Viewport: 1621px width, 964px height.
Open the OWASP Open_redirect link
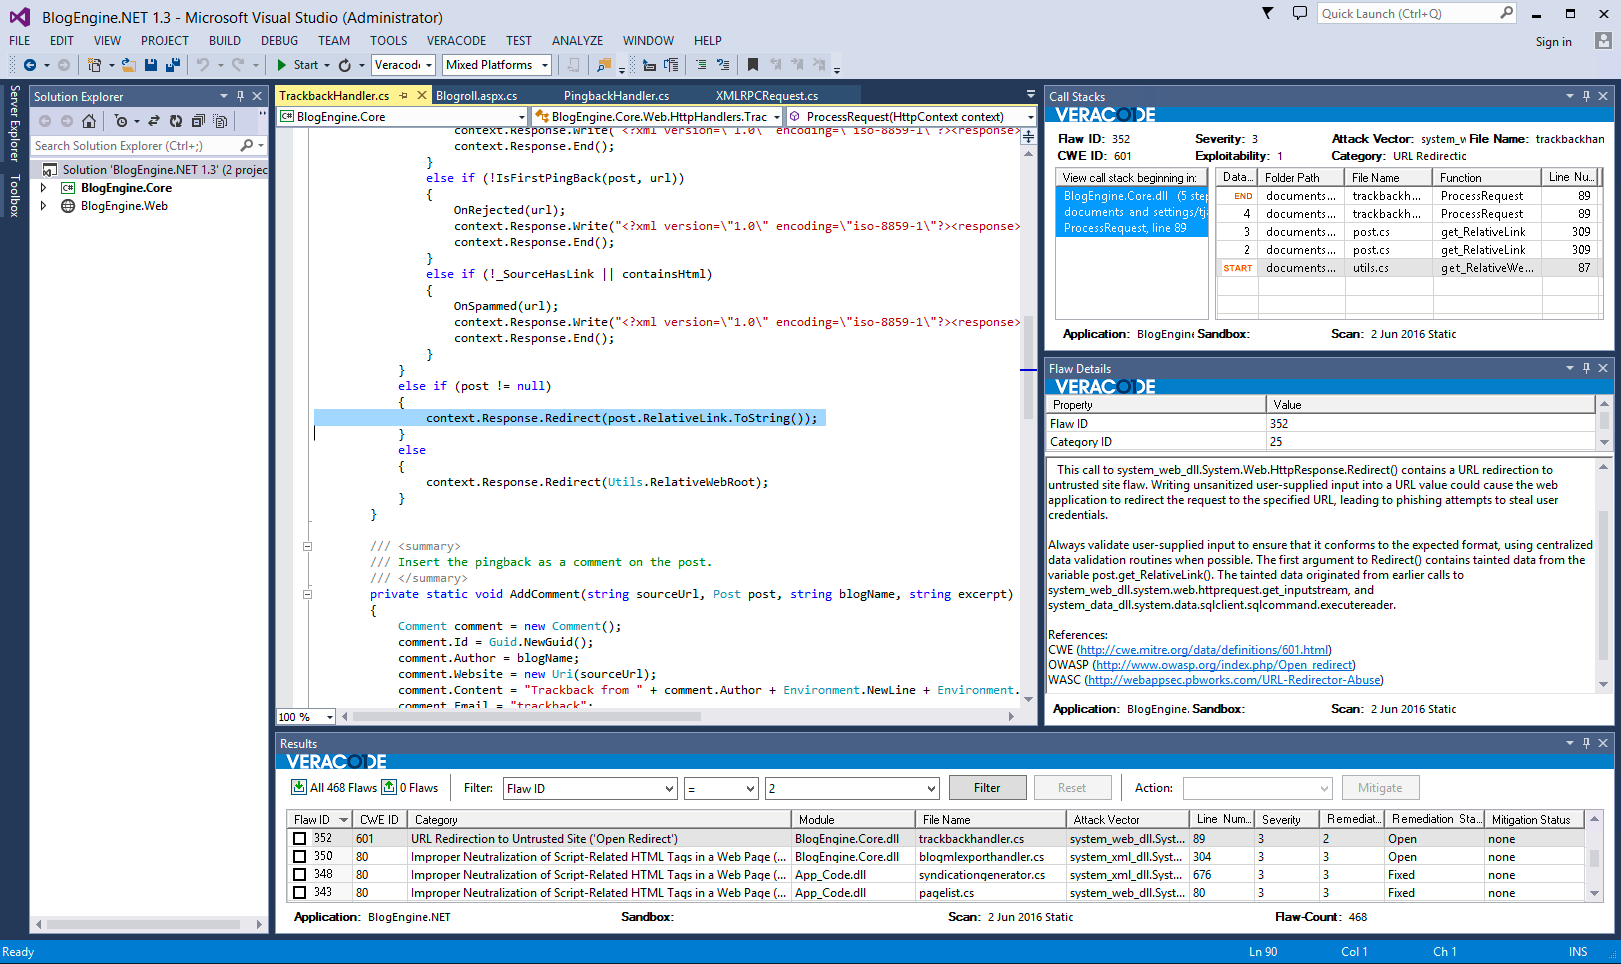1224,665
